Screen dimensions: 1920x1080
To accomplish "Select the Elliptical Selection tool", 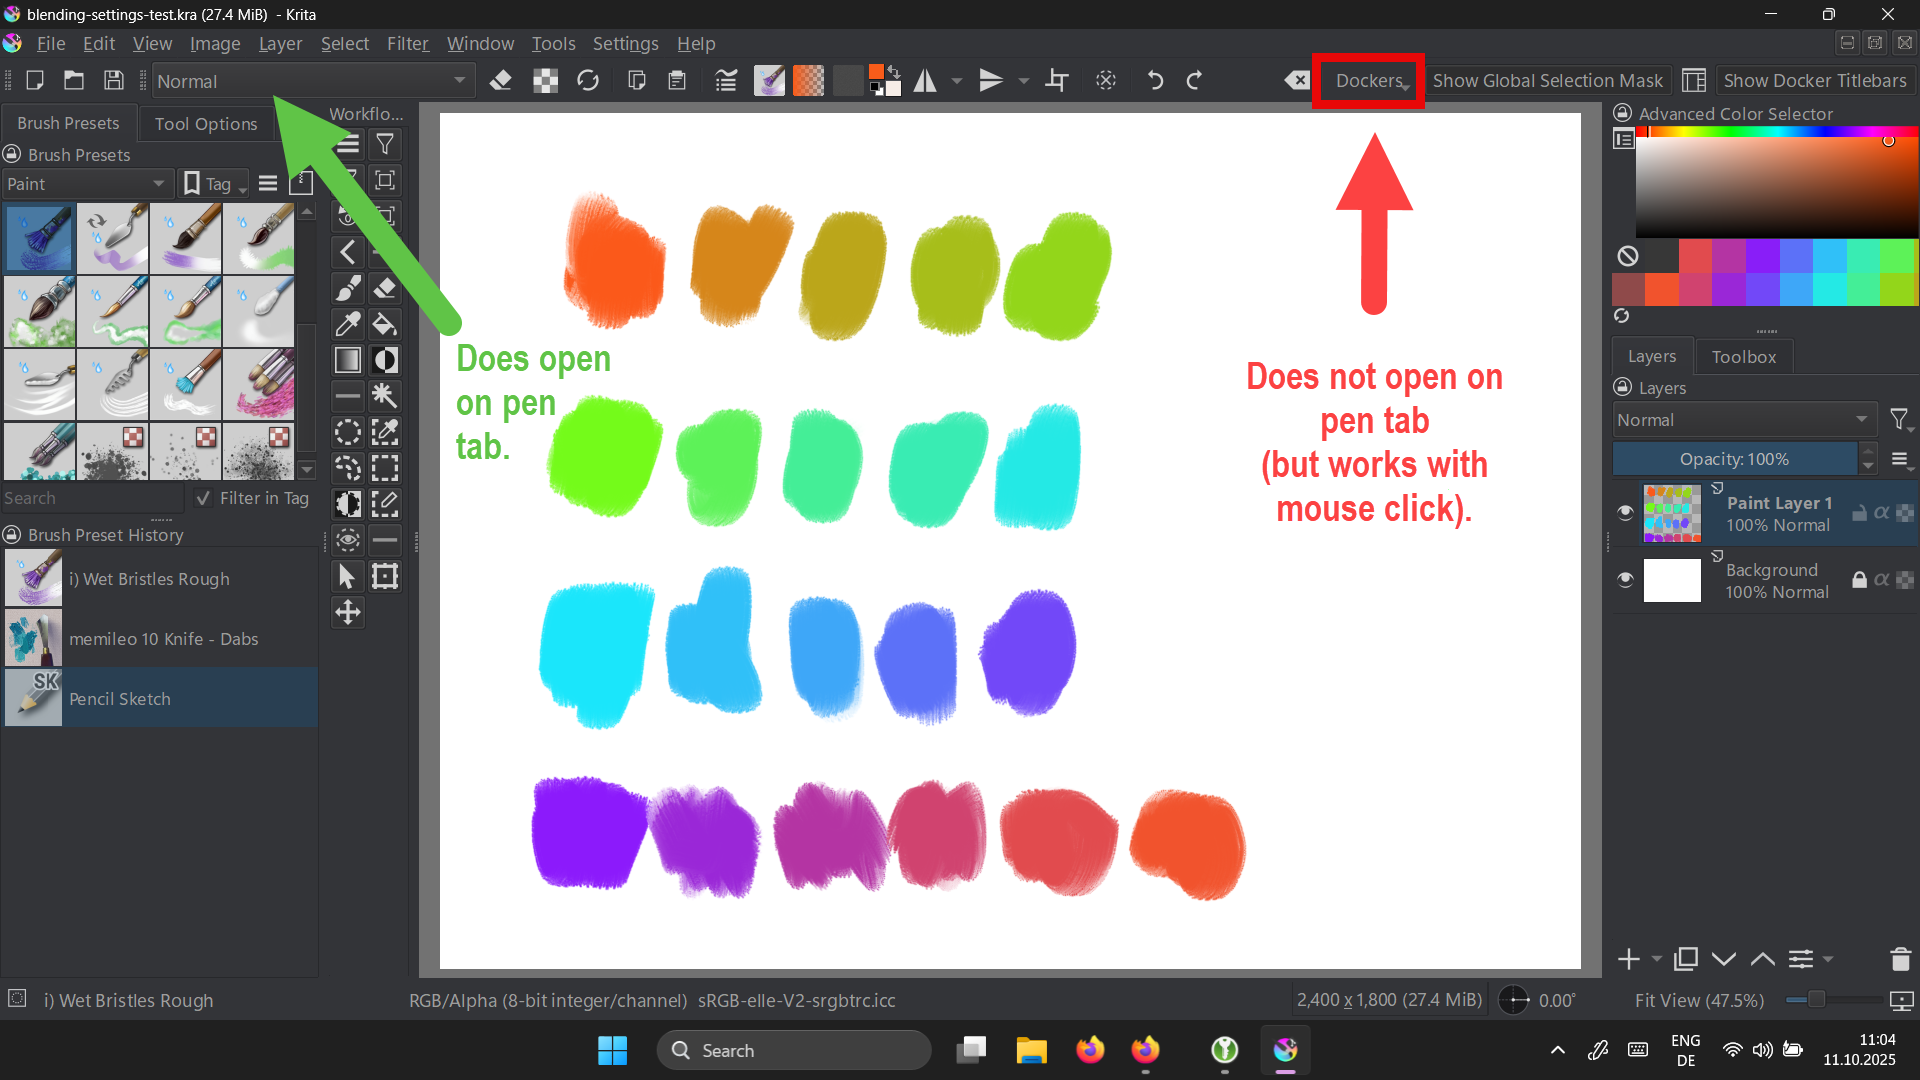I will (x=348, y=432).
